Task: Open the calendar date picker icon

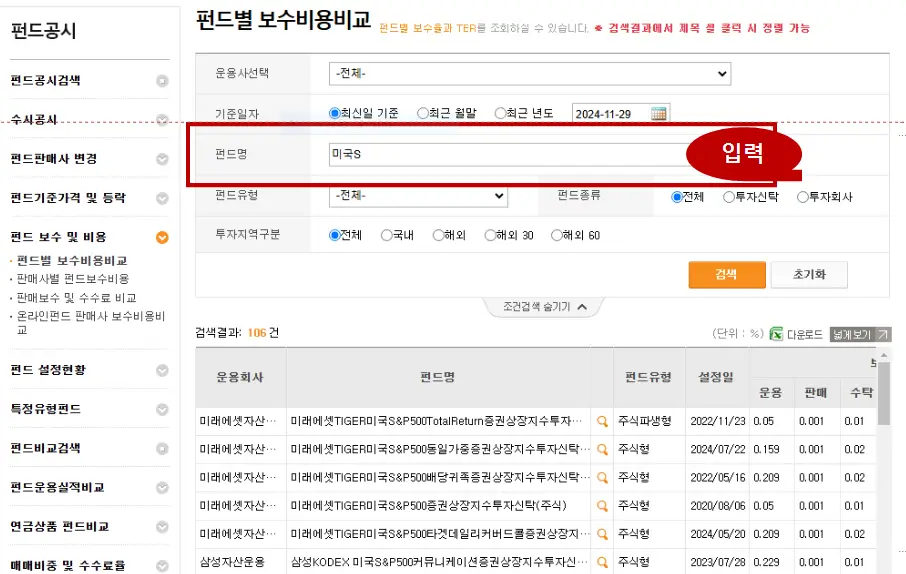Action: coord(658,113)
